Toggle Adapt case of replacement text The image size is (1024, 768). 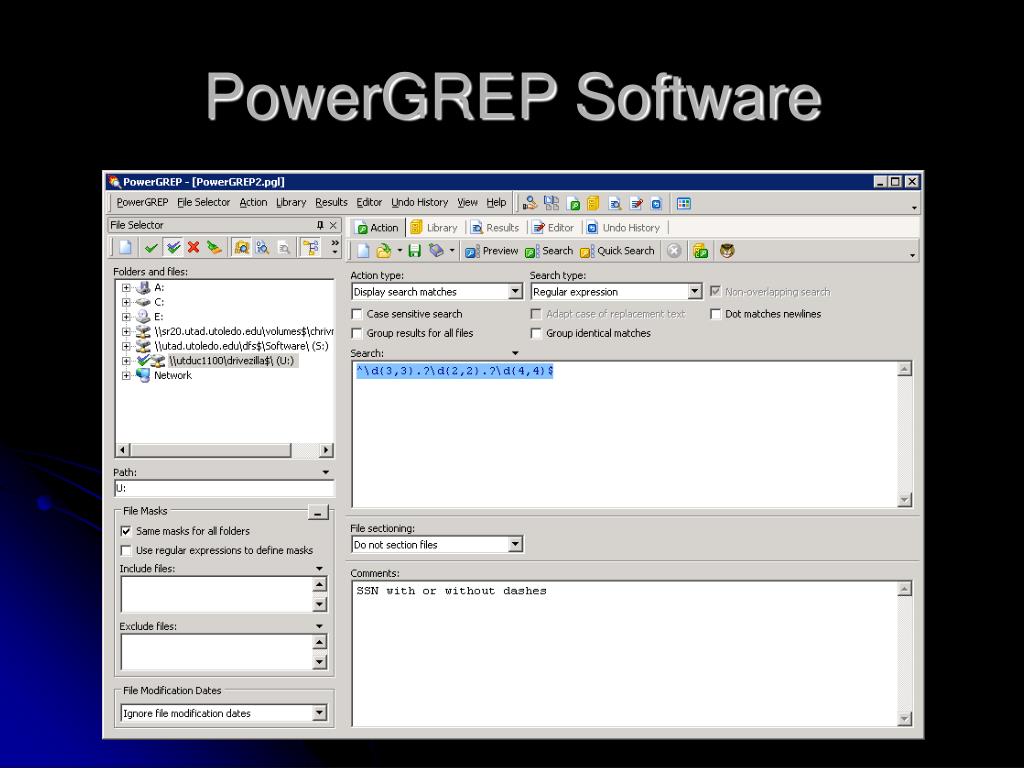[536, 314]
